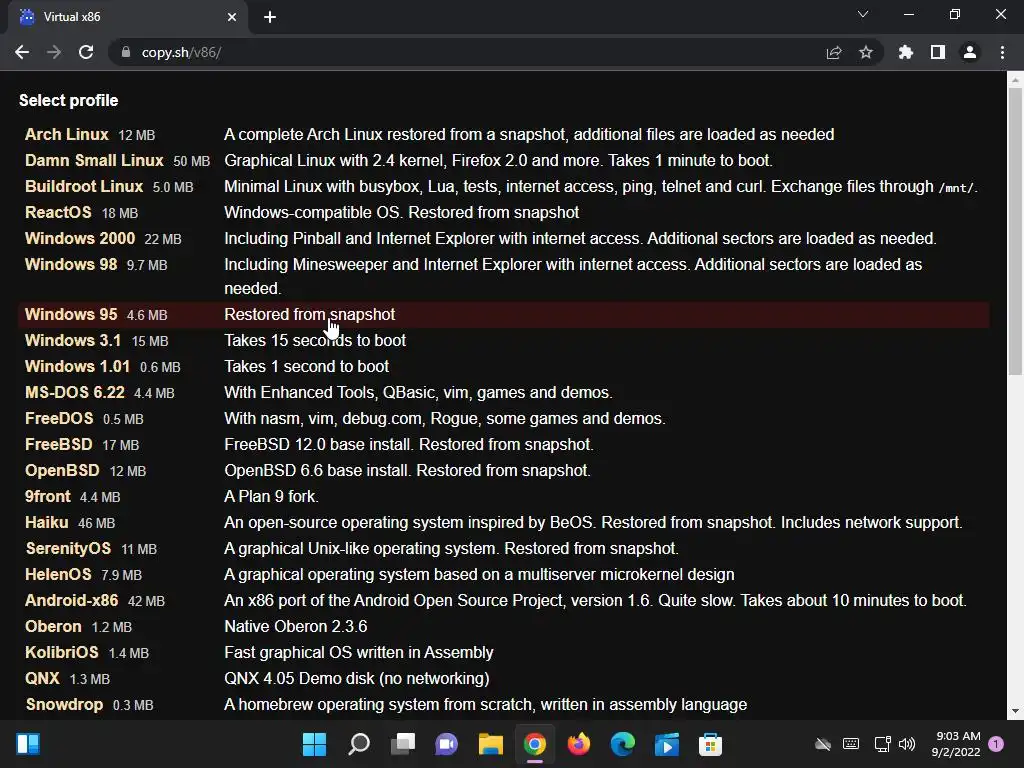The image size is (1024, 768).
Task: Boot the QNX profile
Action: coord(42,679)
